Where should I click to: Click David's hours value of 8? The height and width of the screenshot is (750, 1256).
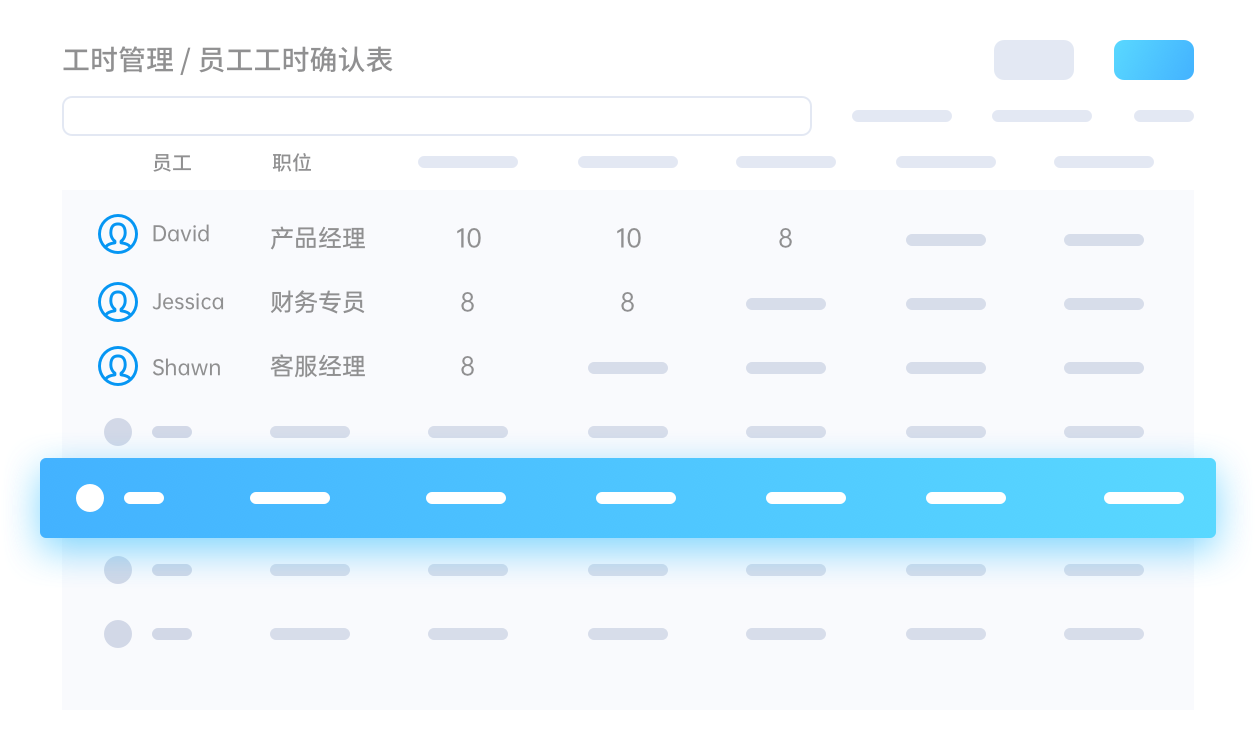coord(785,238)
